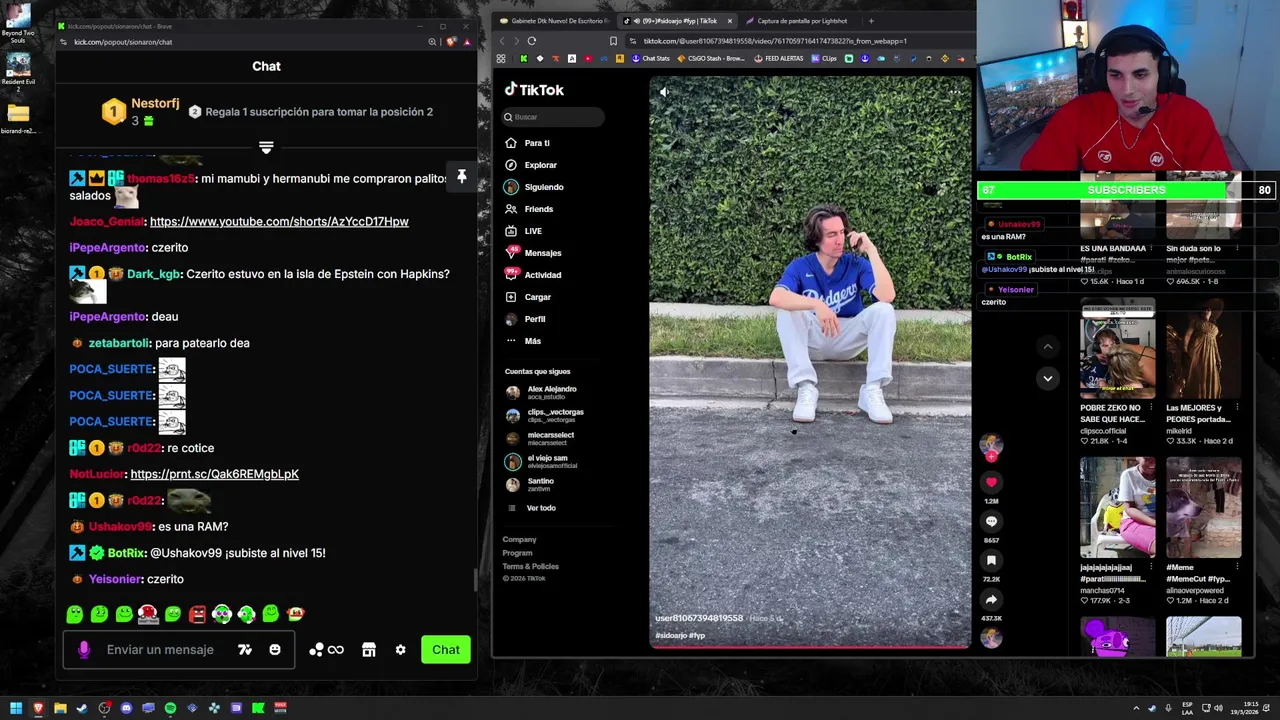Screen dimensions: 1280x720
Task: Open Spotify from the taskbar
Action: [x=170, y=708]
